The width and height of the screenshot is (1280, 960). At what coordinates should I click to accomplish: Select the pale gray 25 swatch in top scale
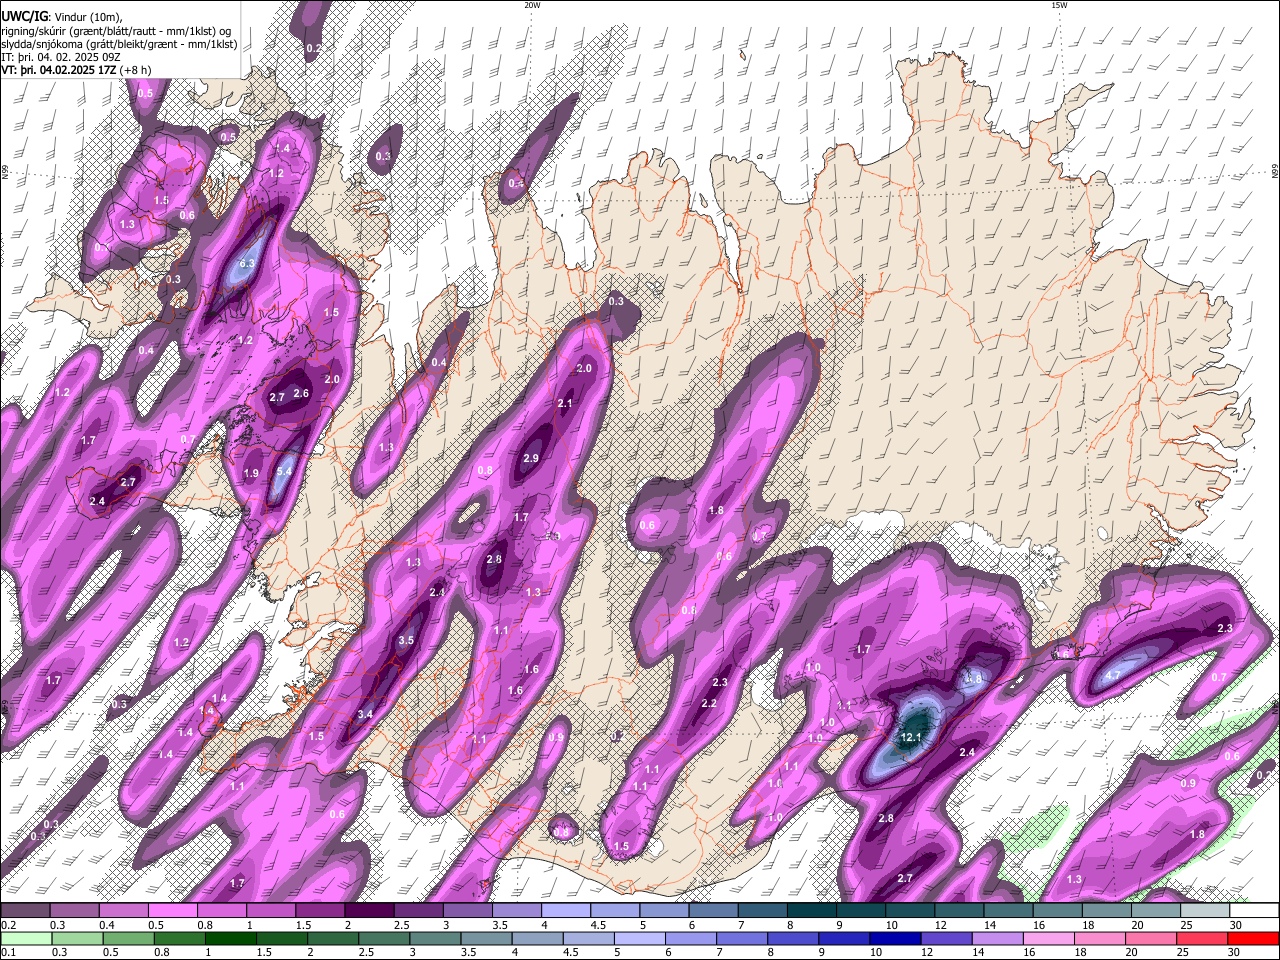click(1206, 910)
